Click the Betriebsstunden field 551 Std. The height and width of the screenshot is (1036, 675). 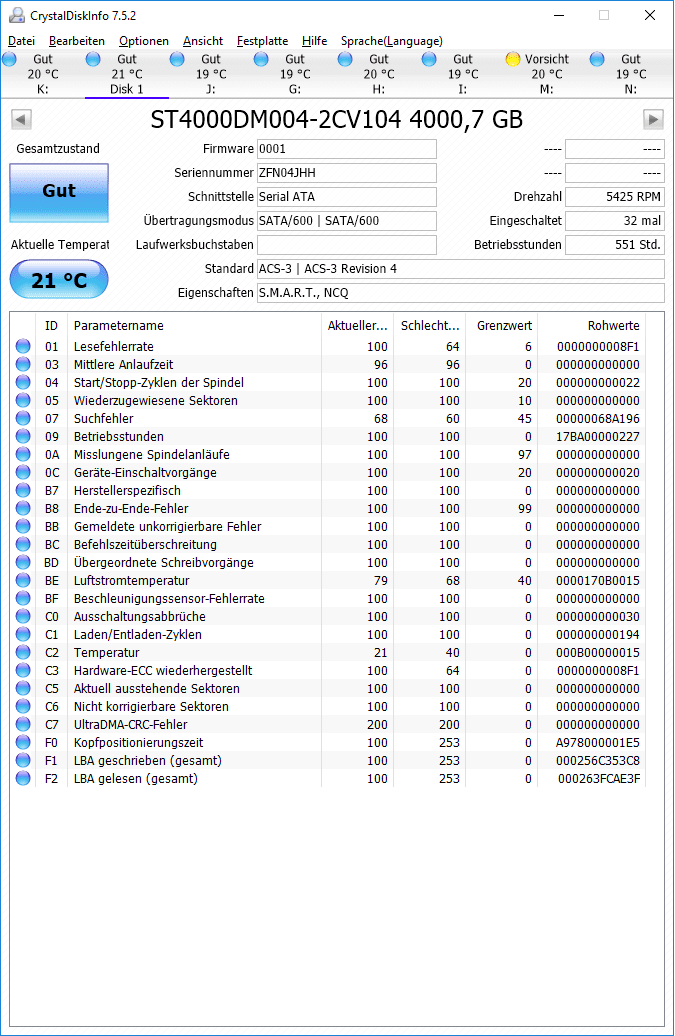(x=615, y=244)
